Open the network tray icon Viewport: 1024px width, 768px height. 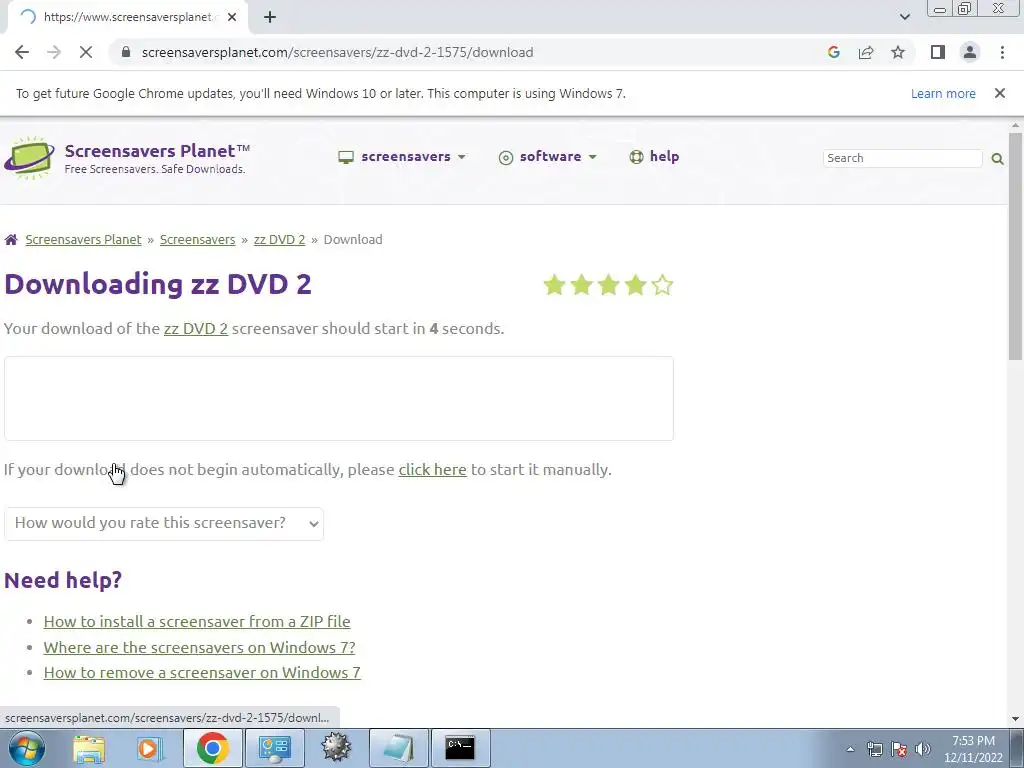pyautogui.click(x=874, y=749)
